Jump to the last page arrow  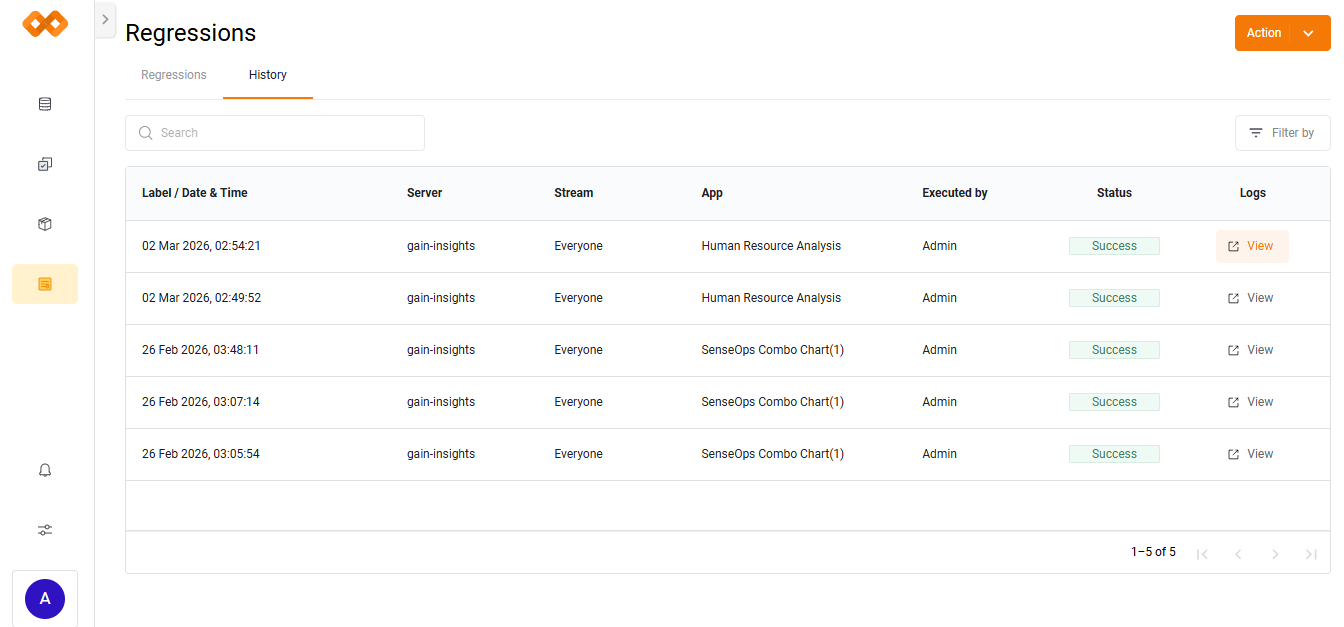[1311, 554]
